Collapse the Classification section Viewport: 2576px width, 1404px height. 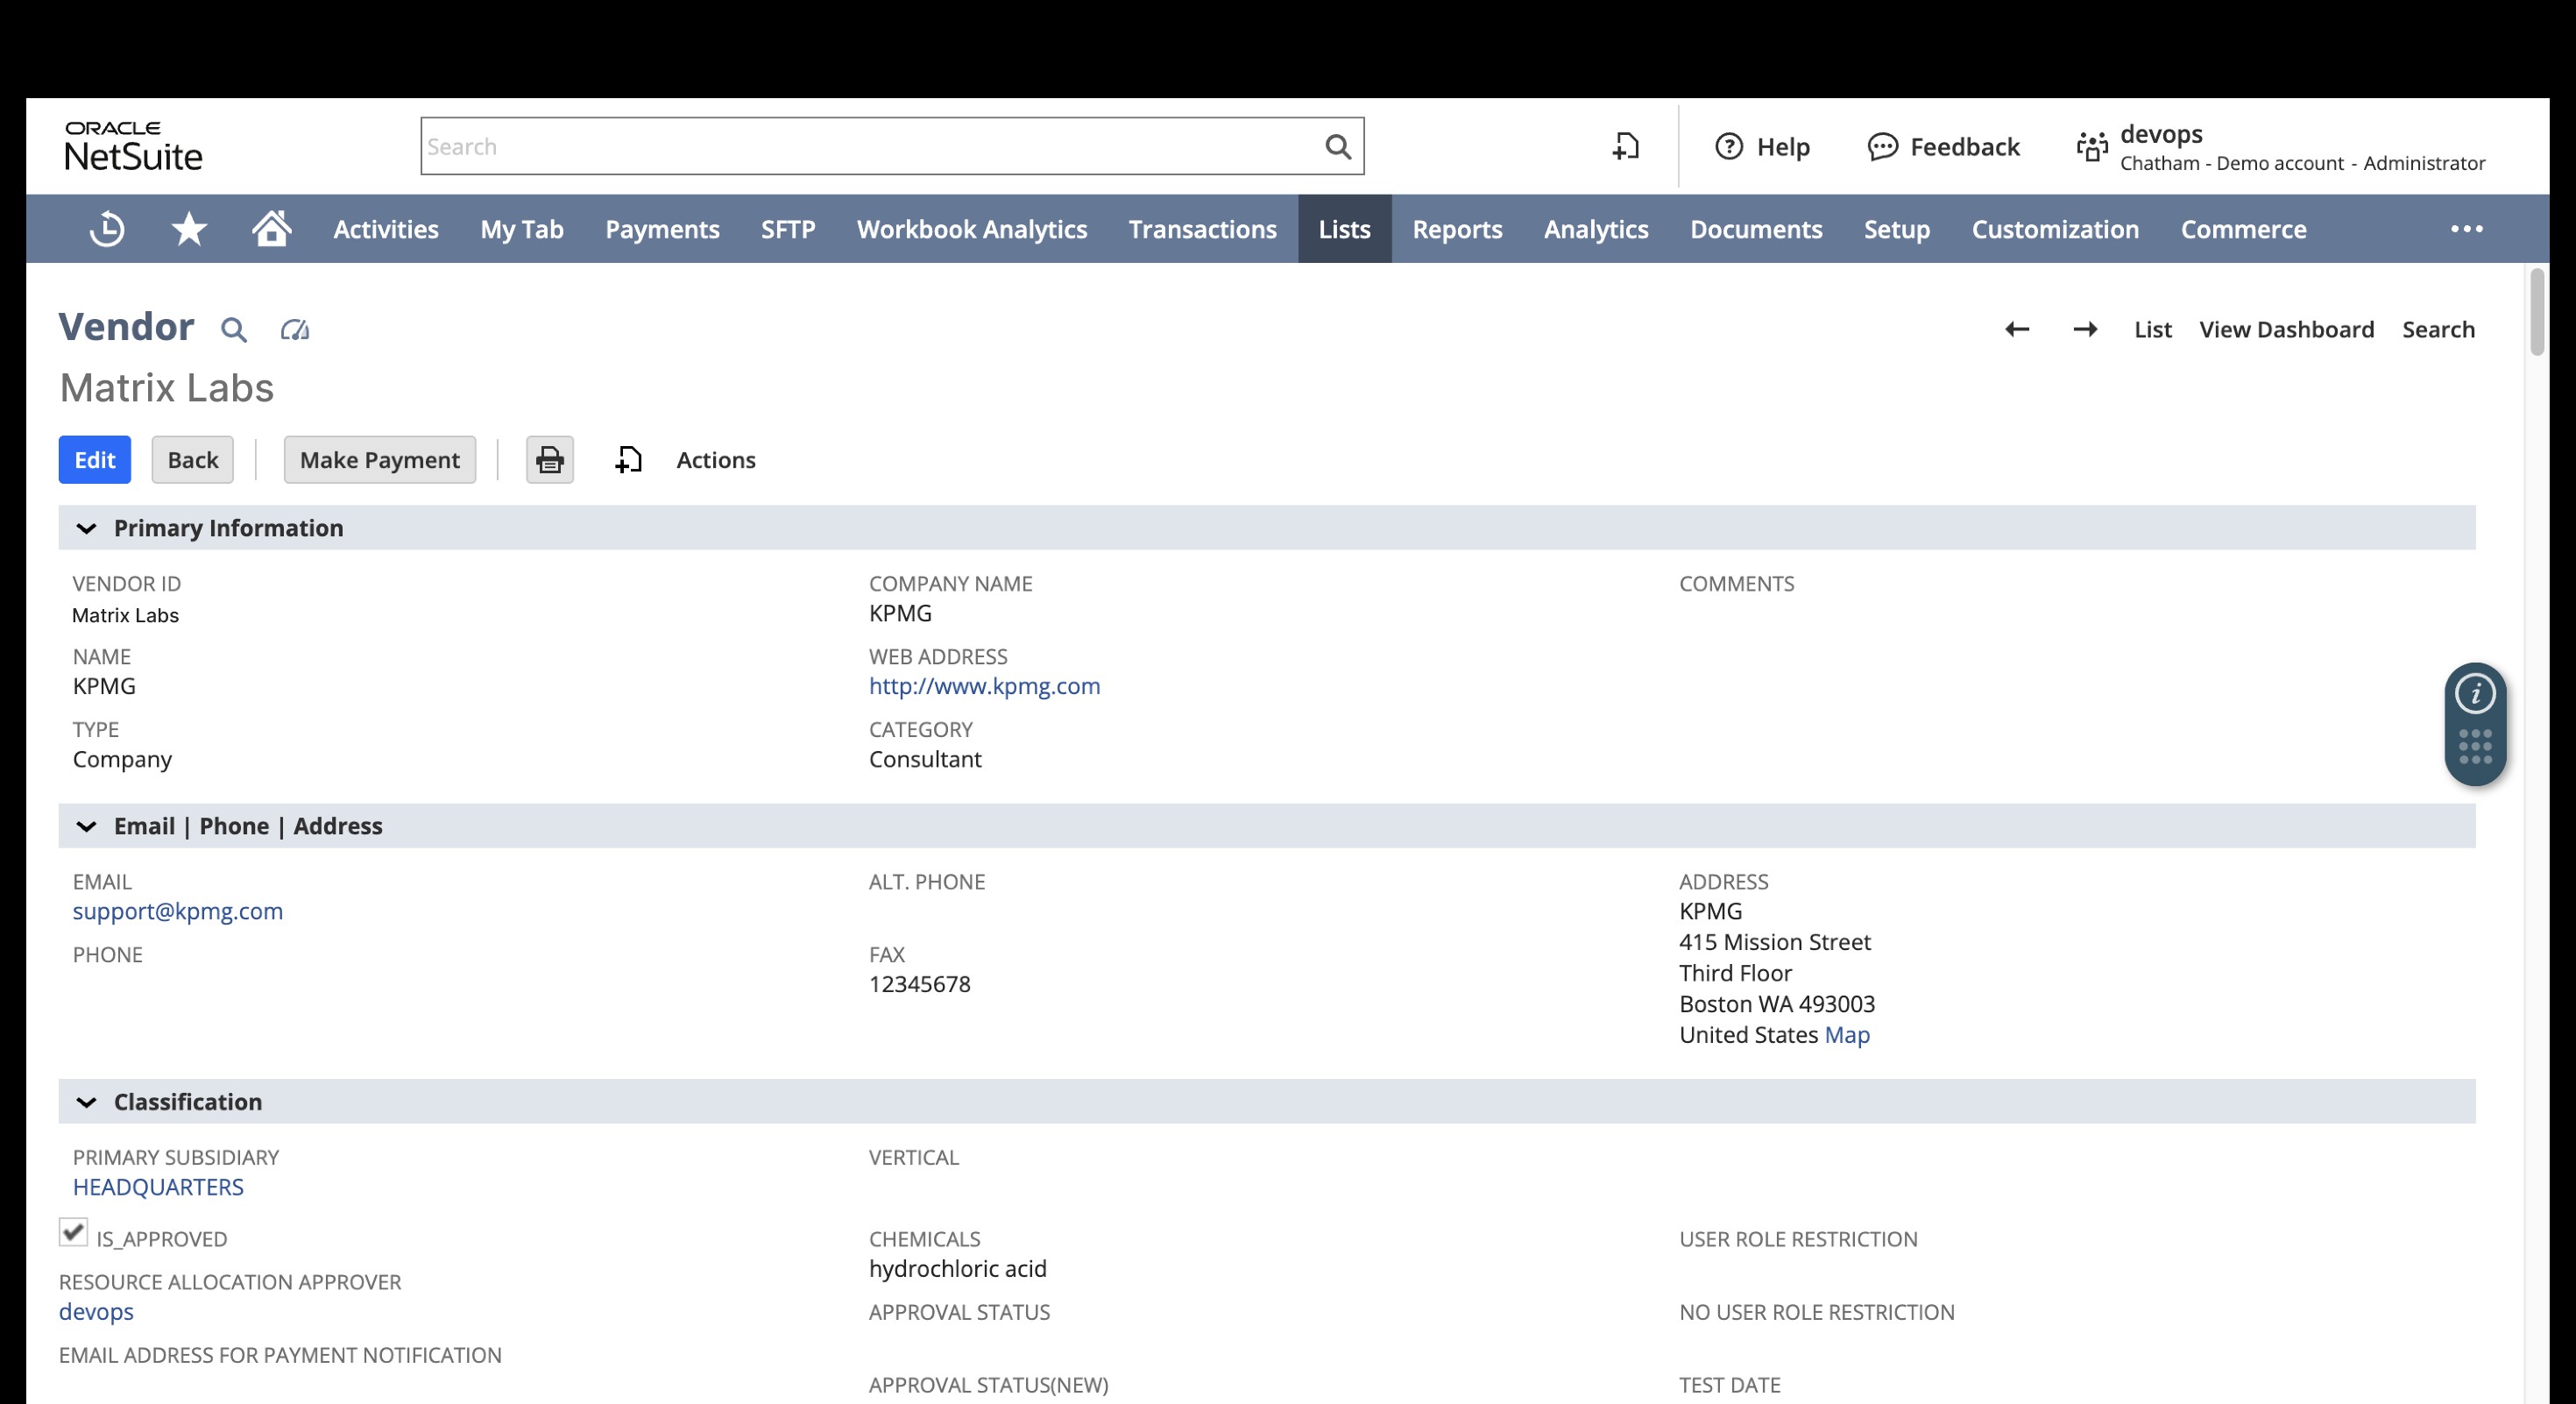(87, 1103)
